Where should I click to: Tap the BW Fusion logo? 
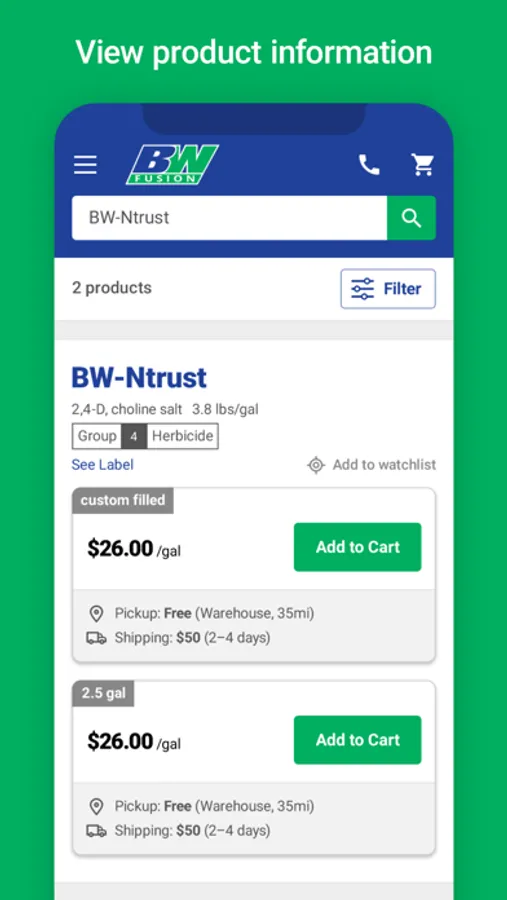172,165
